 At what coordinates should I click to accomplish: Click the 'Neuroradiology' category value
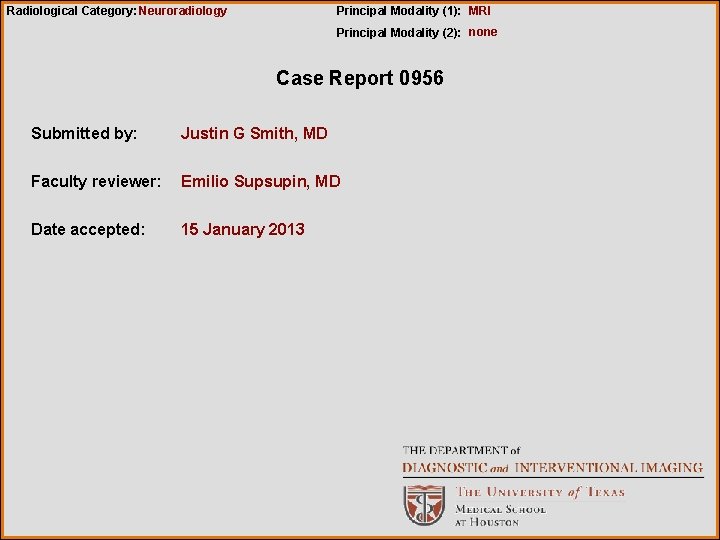pos(183,11)
